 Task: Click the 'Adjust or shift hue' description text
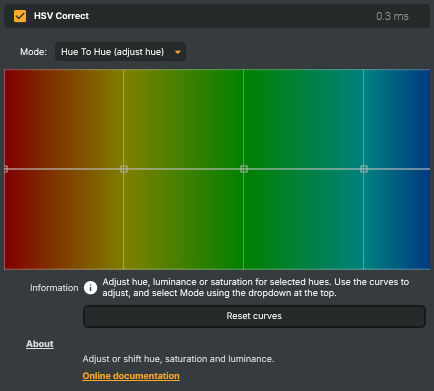coord(178,359)
